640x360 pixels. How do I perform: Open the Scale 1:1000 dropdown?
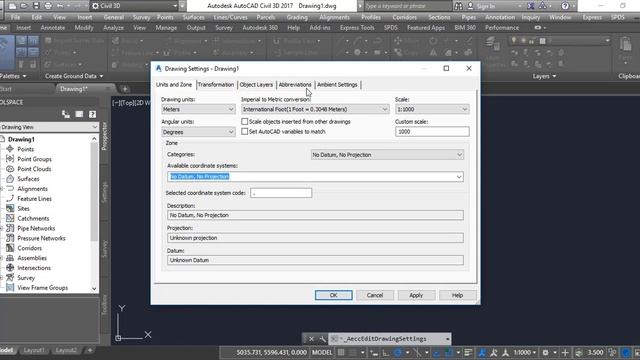(432, 109)
